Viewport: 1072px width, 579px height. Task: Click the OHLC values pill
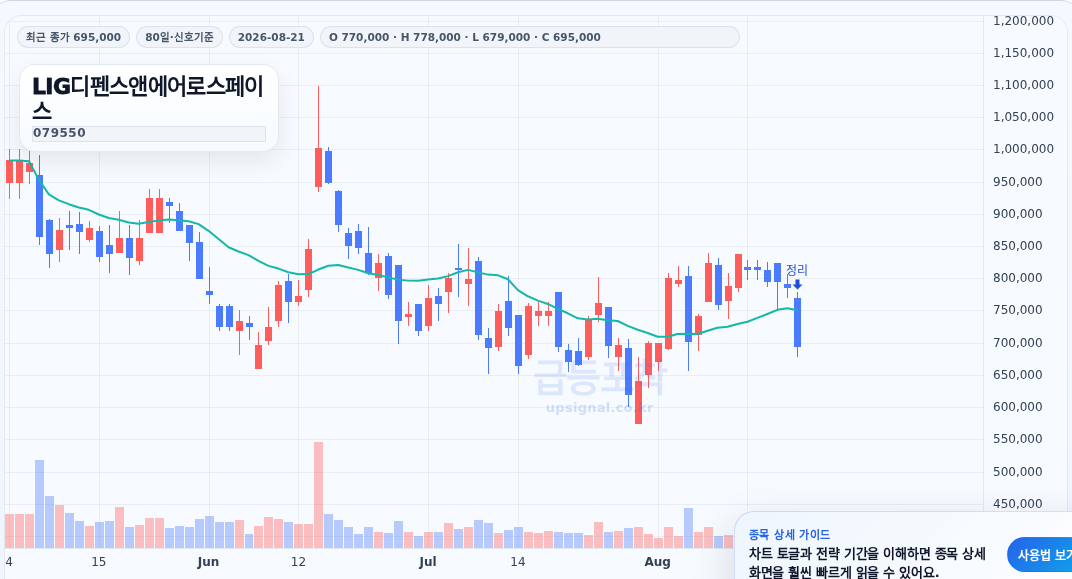pos(529,37)
